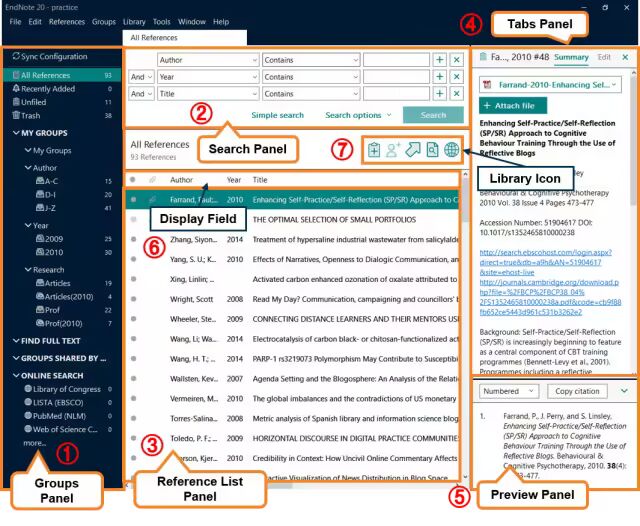
Task: Toggle read status dot for Xing, Linlin row
Action: pos(133,279)
